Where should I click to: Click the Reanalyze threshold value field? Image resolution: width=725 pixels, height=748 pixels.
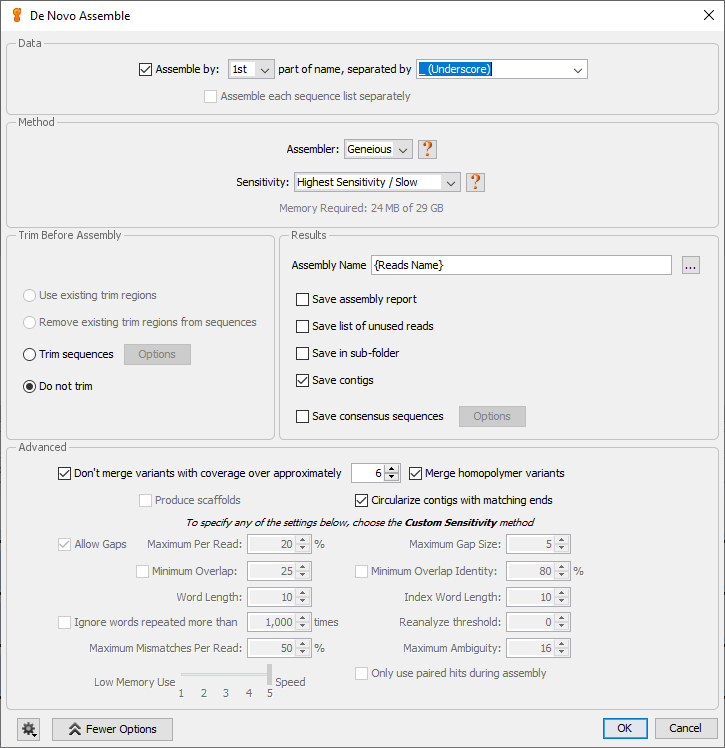click(x=530, y=623)
